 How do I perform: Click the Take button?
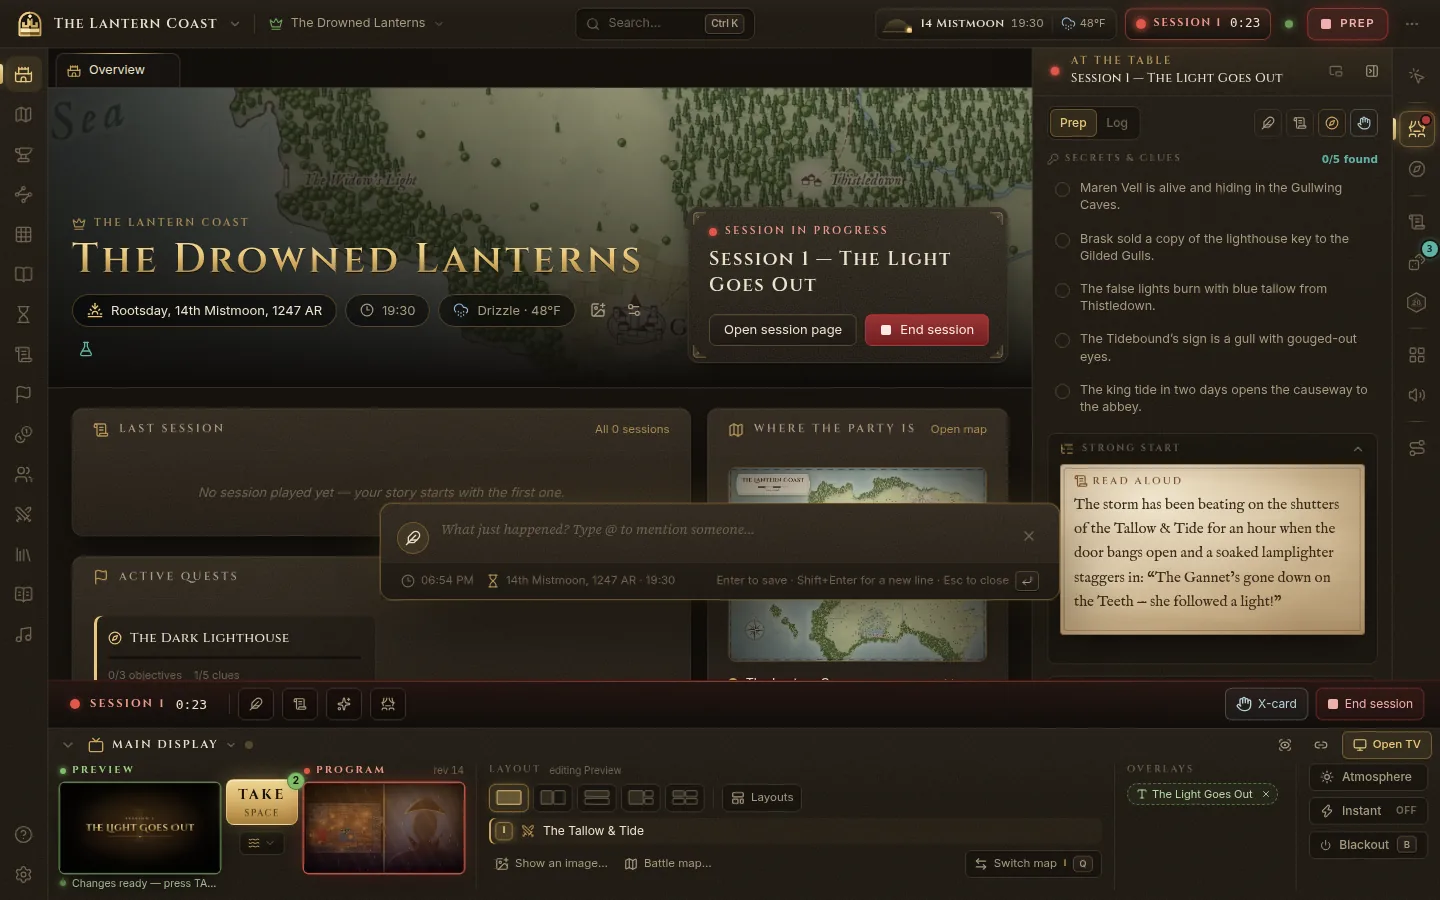(261, 802)
